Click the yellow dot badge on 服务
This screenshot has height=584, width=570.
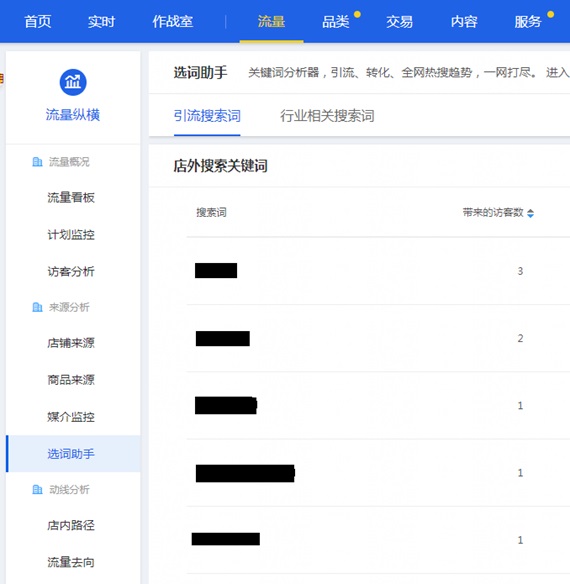pyautogui.click(x=550, y=15)
